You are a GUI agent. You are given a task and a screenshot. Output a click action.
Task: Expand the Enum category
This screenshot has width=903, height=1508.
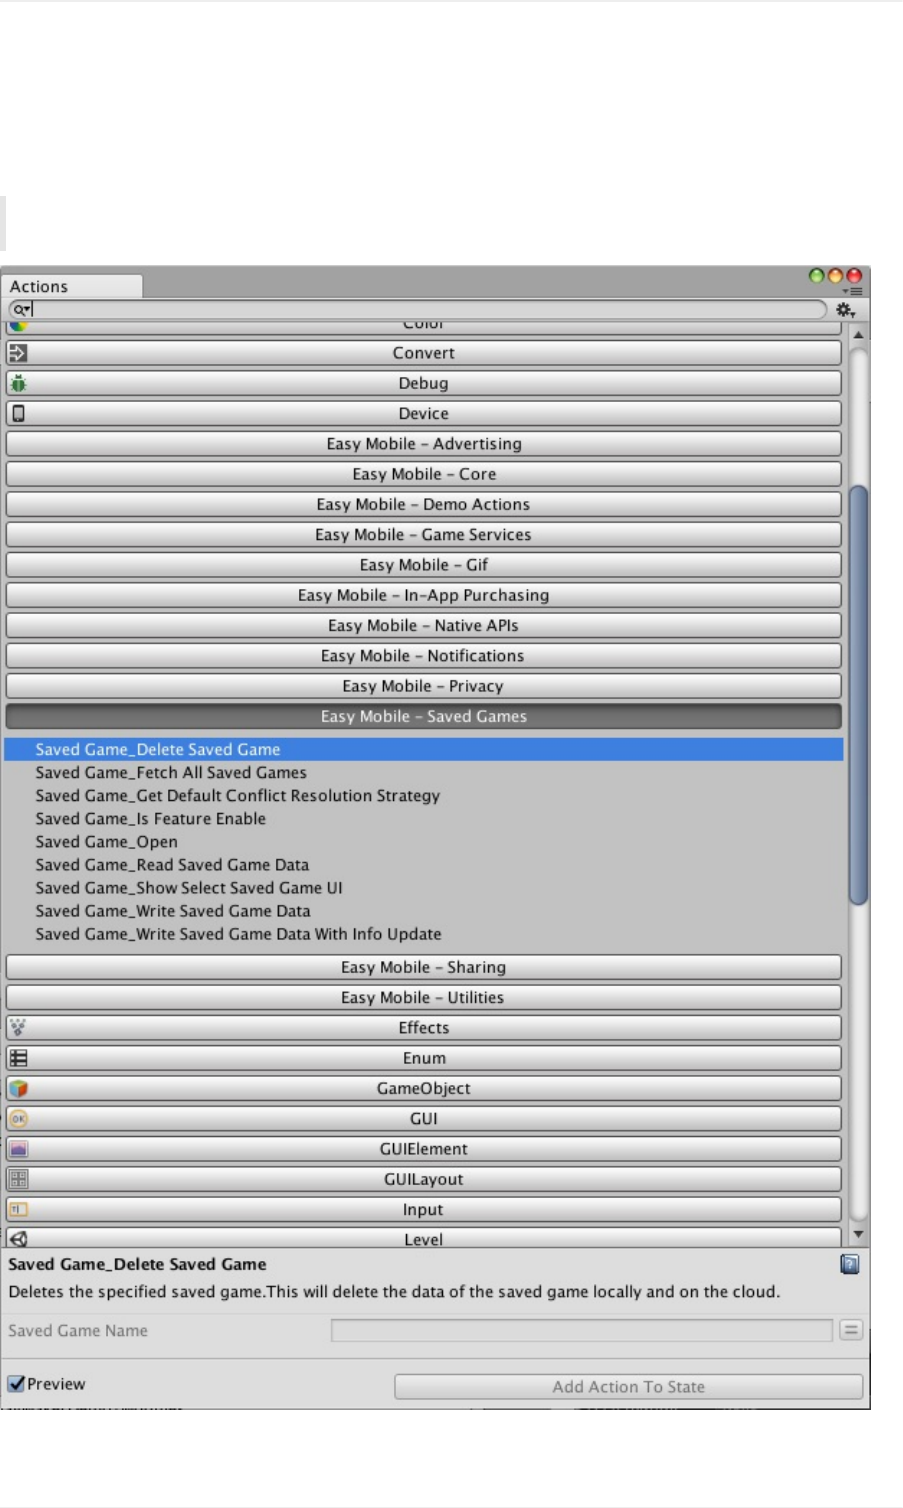point(423,1058)
